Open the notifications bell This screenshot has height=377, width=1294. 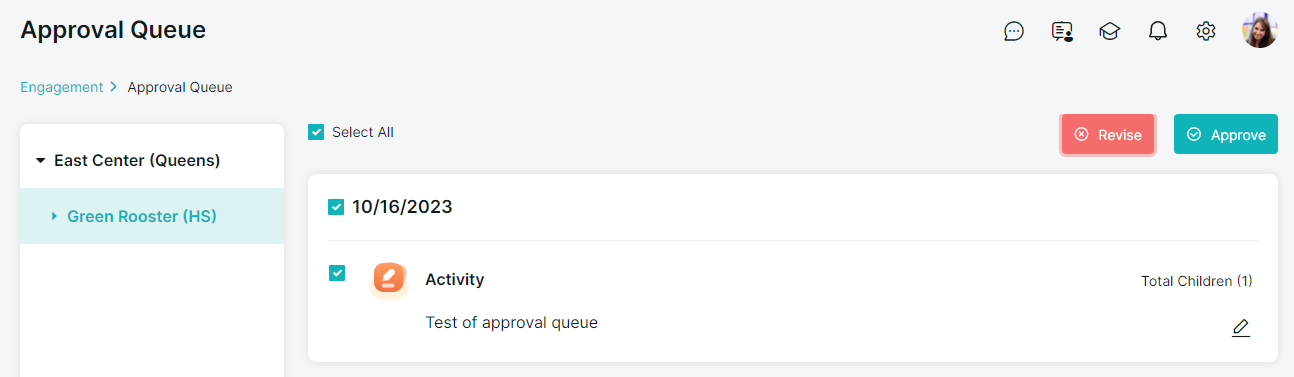tap(1158, 31)
